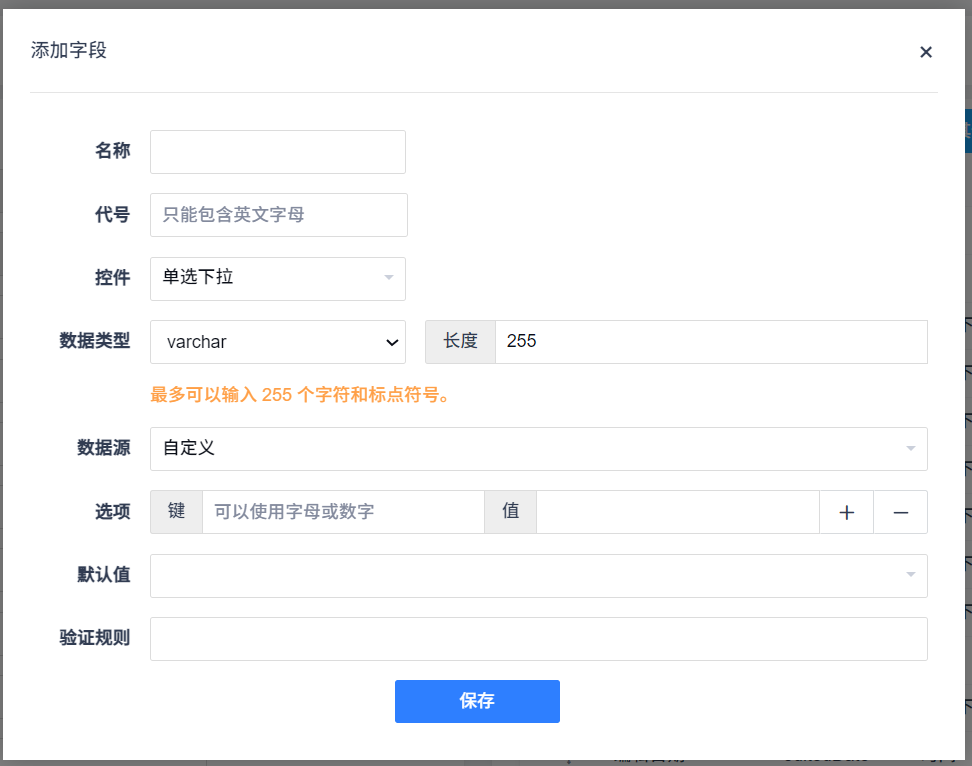Click the 代号 input field

tap(279, 215)
